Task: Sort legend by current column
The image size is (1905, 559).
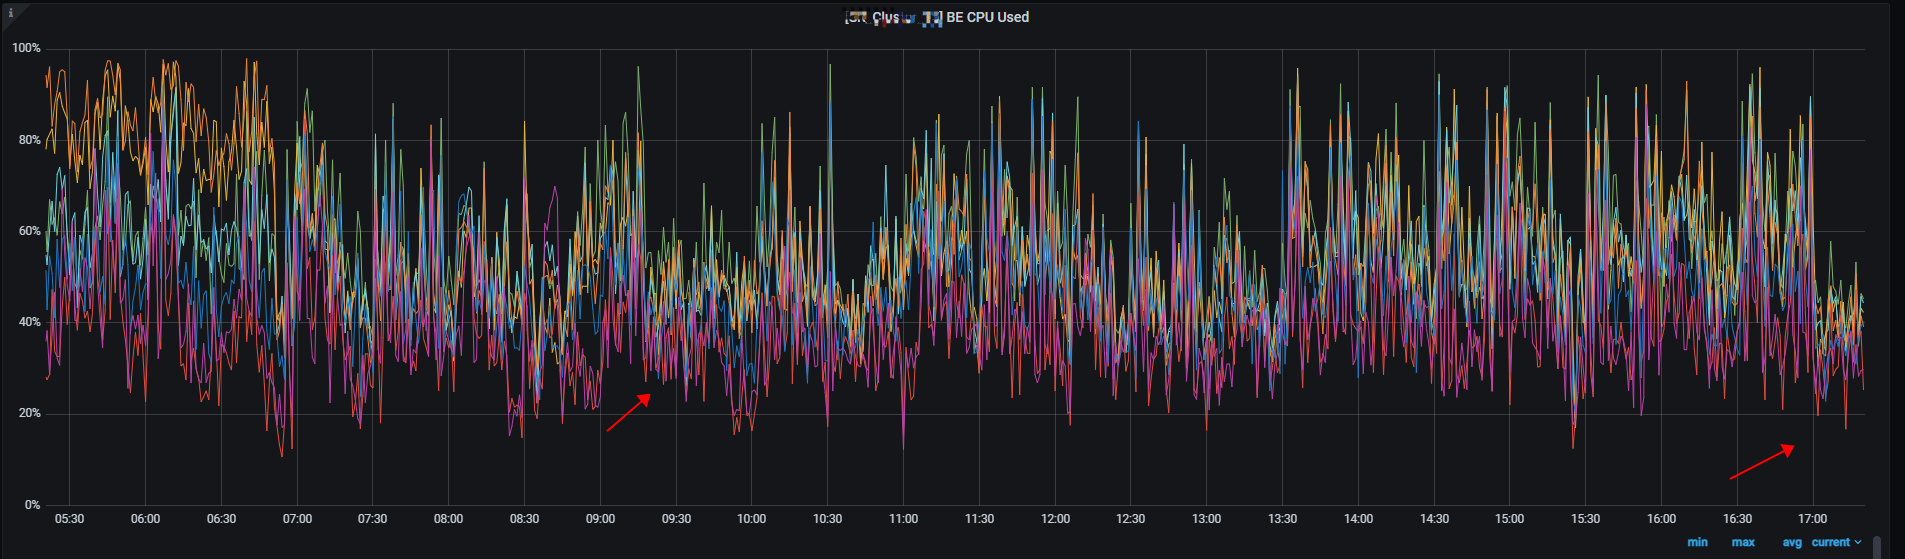Action: coord(1830,542)
